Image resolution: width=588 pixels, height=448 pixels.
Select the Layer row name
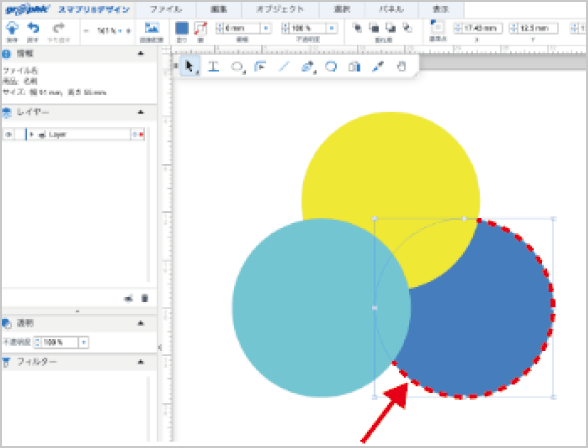tap(57, 134)
